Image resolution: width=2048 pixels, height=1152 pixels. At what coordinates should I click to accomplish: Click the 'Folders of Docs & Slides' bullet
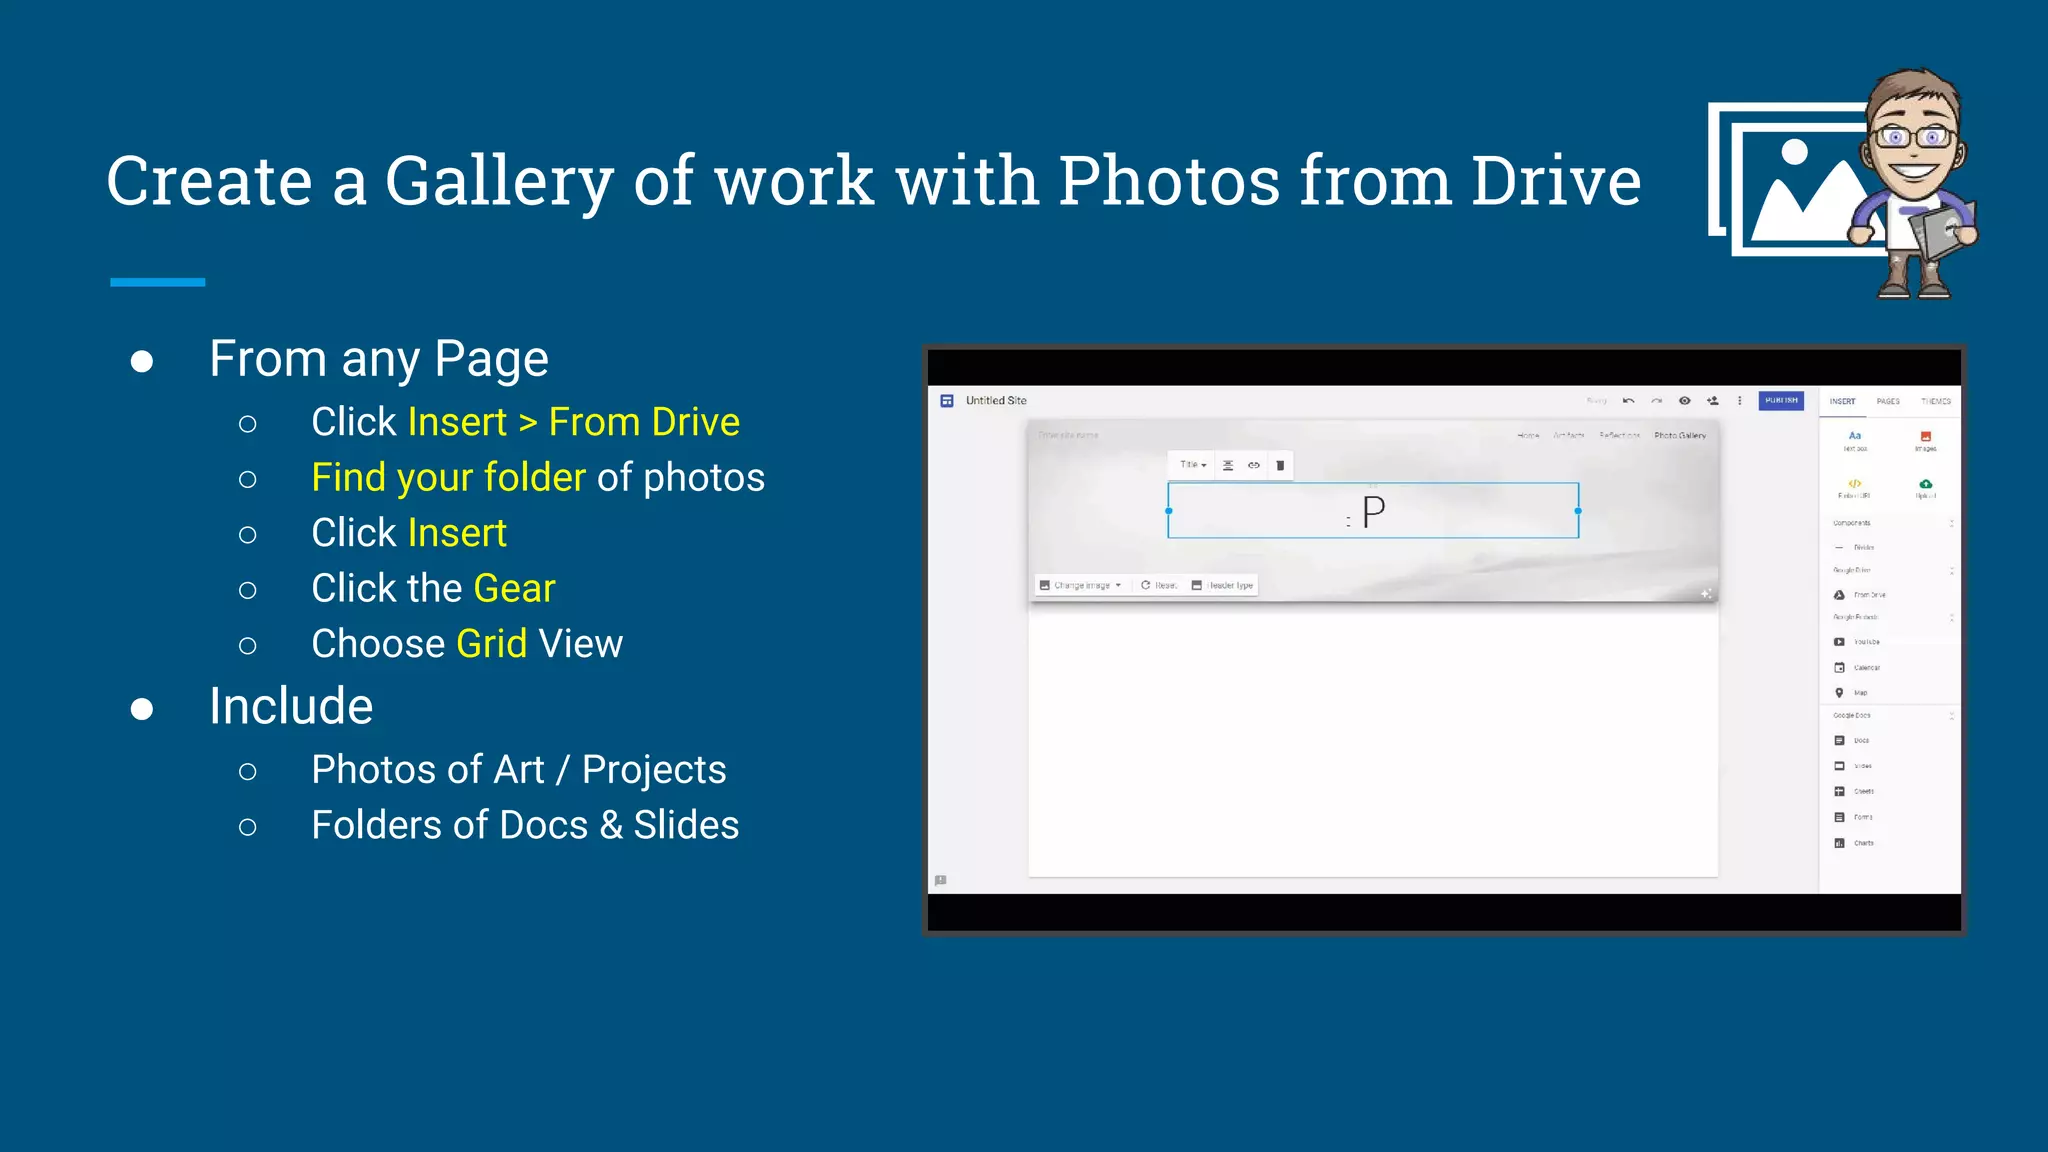click(x=525, y=825)
